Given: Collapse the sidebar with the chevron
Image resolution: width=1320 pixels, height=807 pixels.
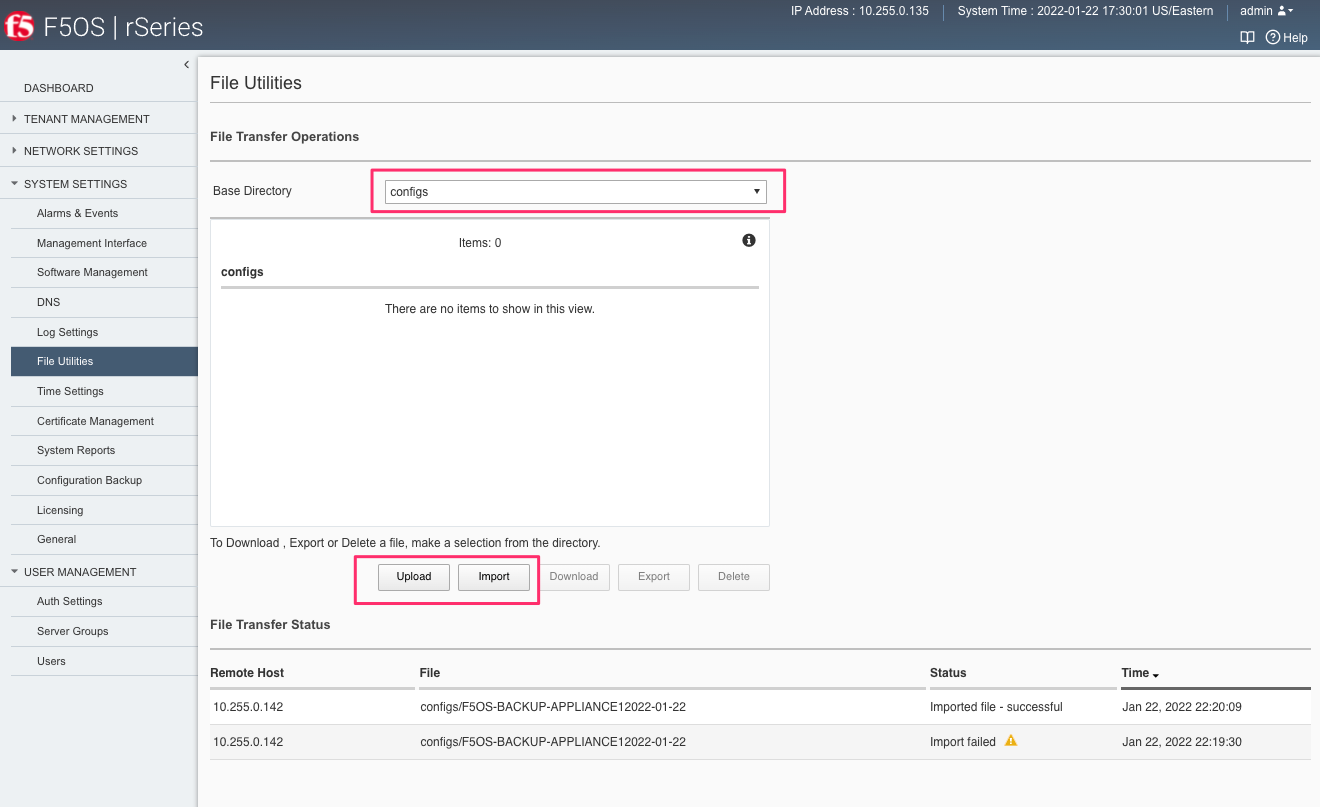Looking at the screenshot, I should tap(186, 65).
